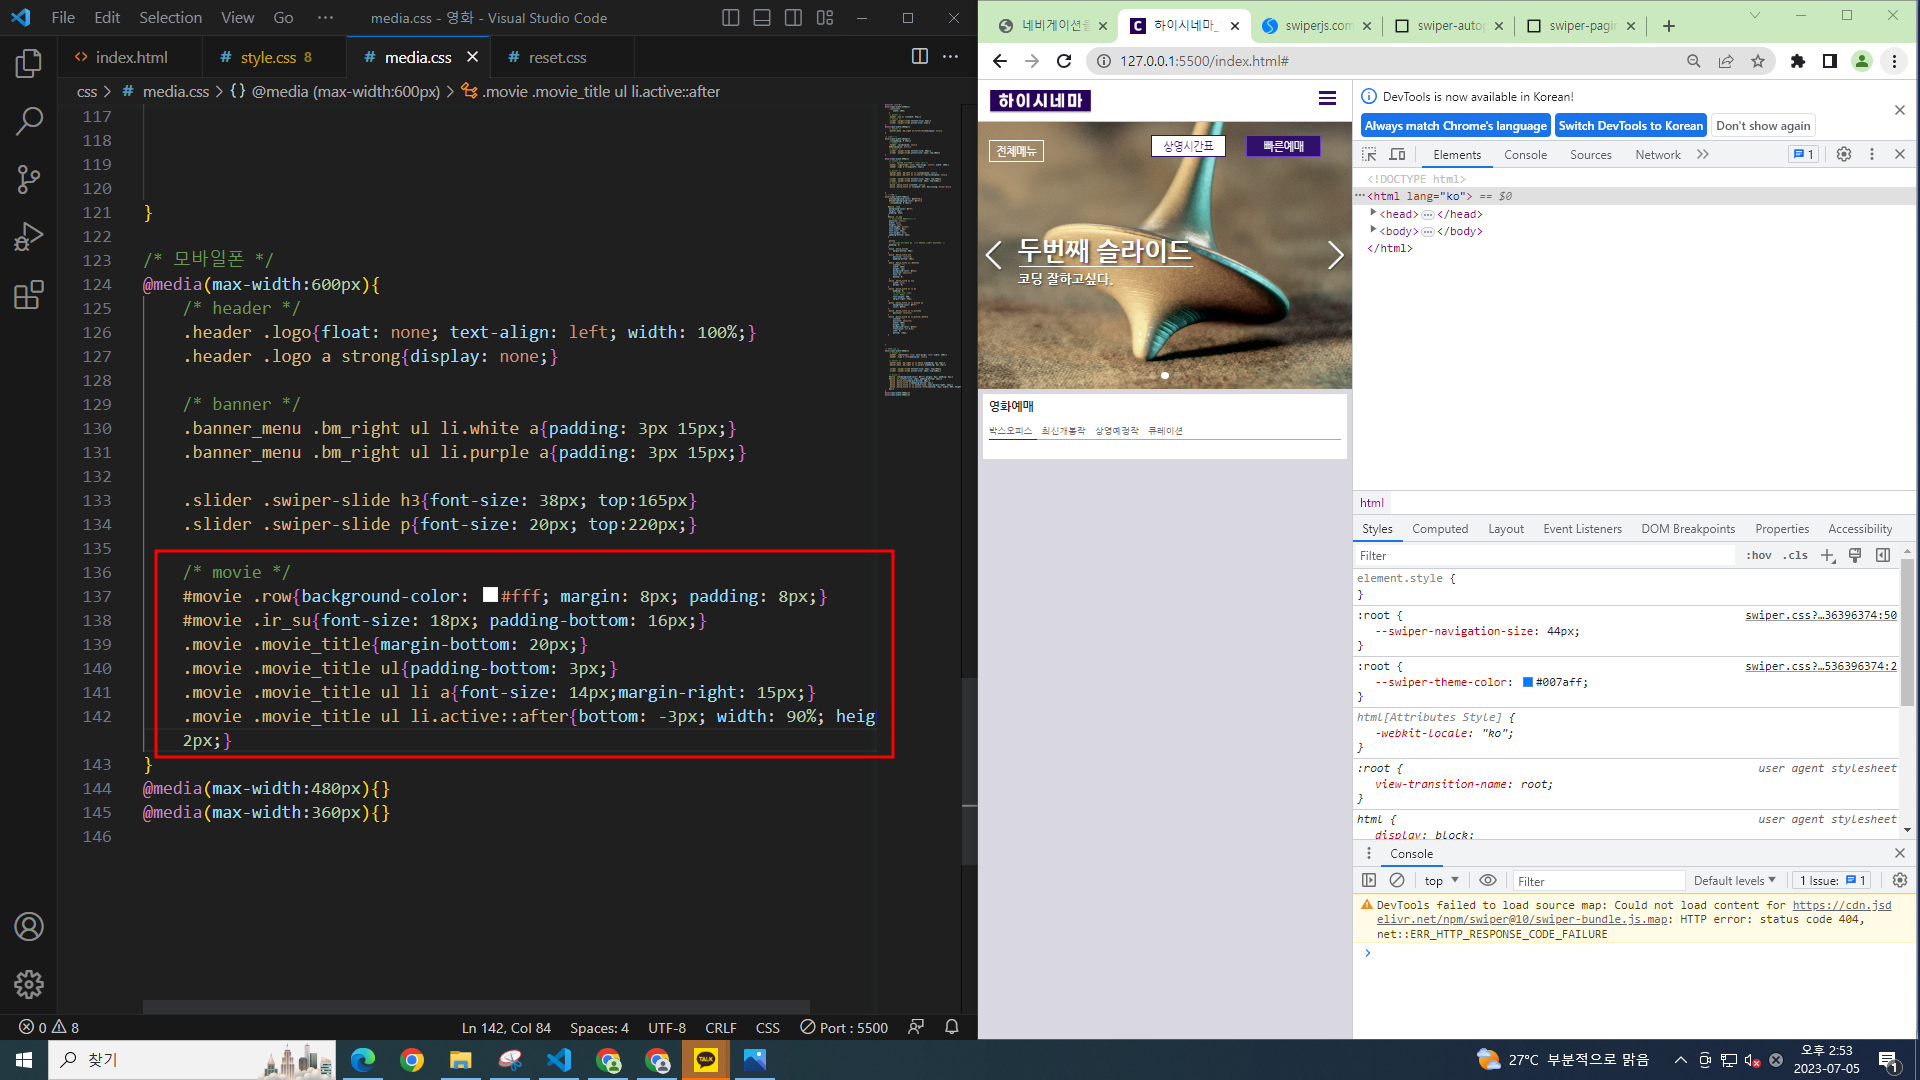The height and width of the screenshot is (1080, 1920).
Task: Open the top context dropdown in Console
Action: pos(1441,880)
